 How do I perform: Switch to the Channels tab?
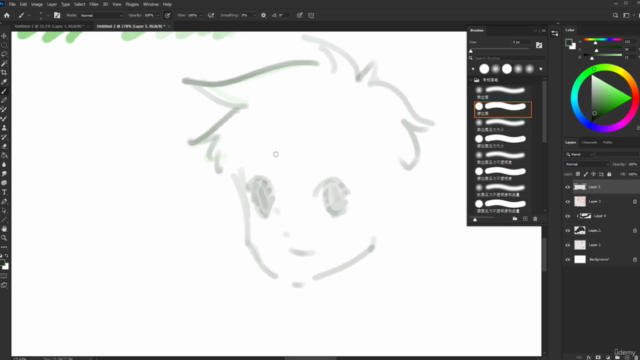point(589,142)
